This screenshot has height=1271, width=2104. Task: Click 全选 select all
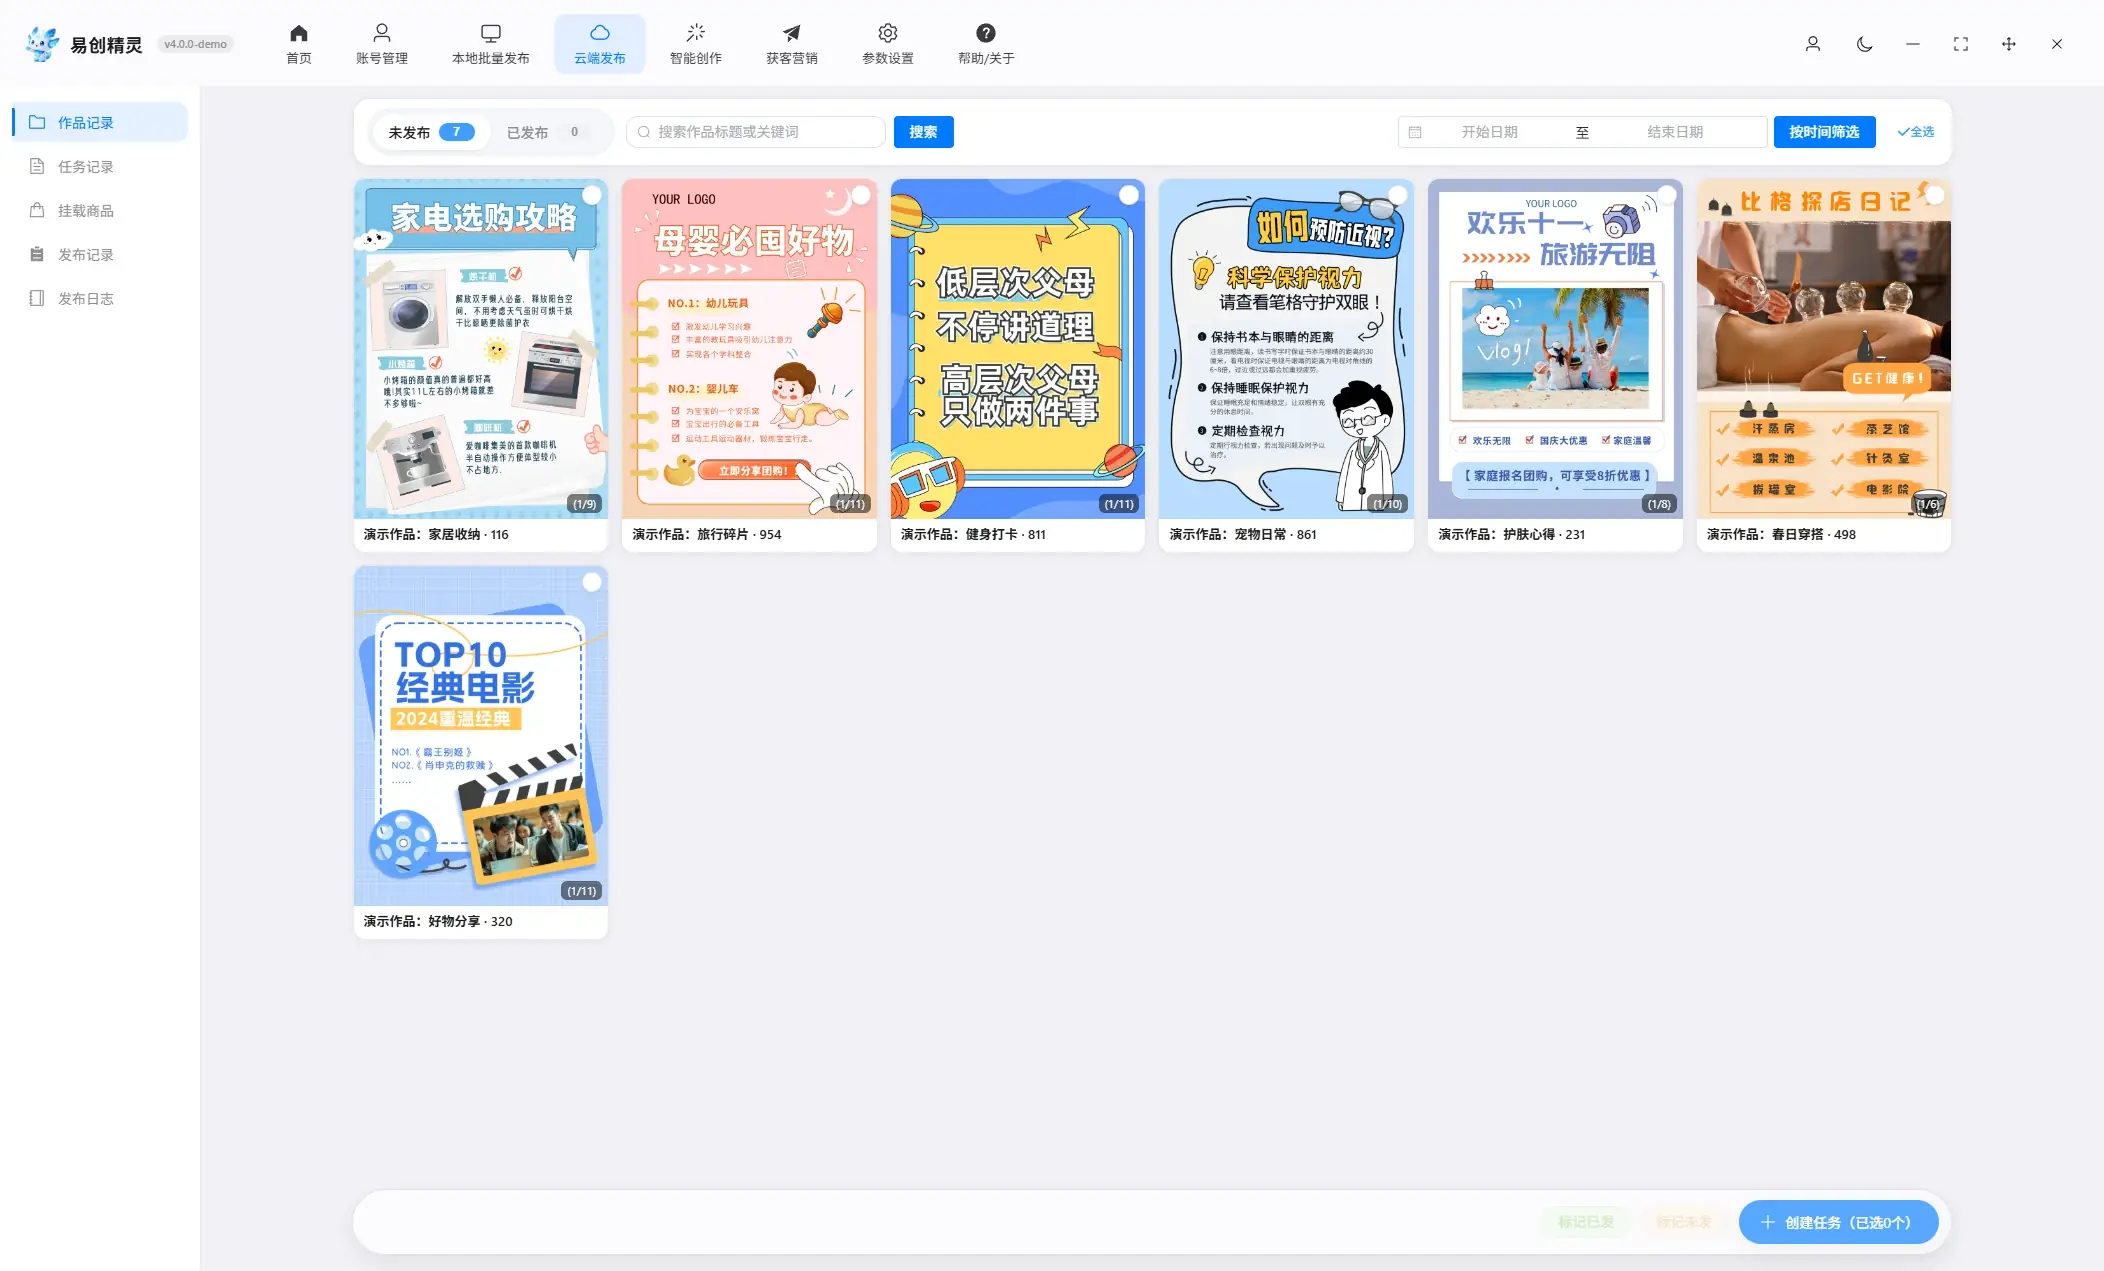coord(1915,132)
